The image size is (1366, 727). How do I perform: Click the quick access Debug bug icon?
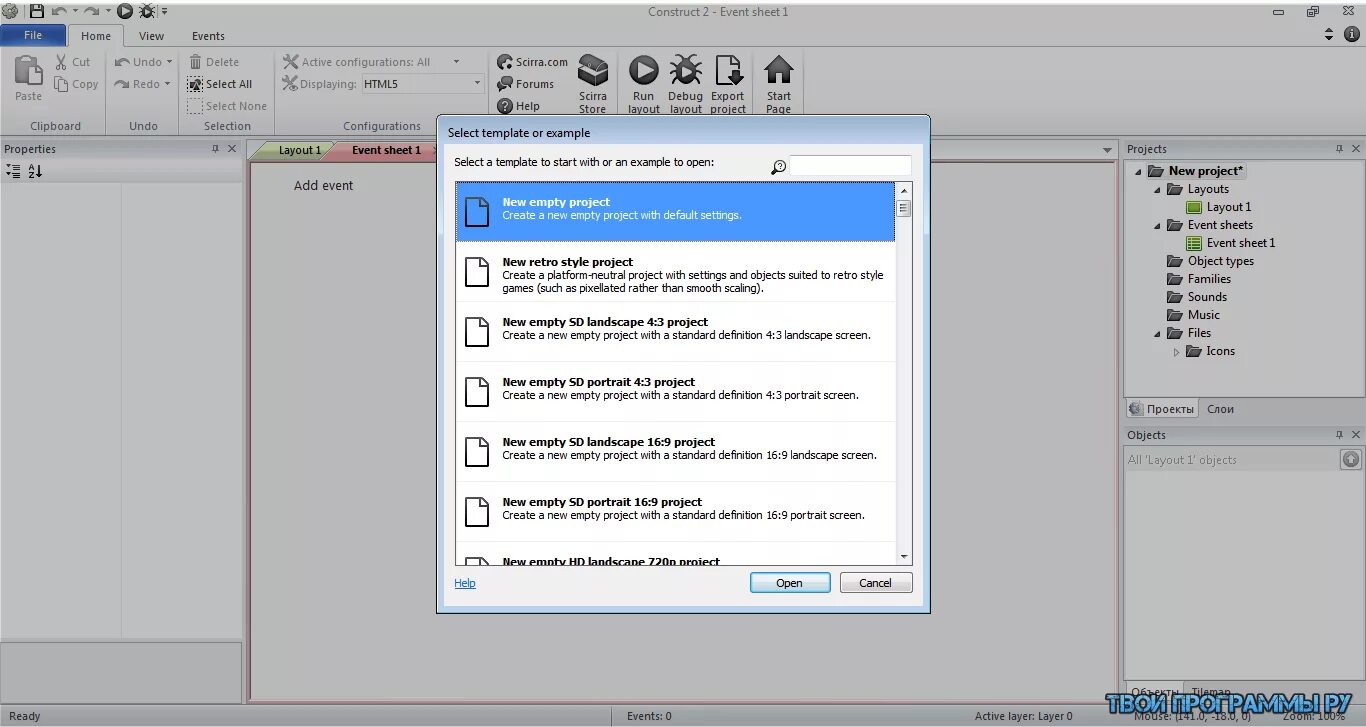[x=147, y=11]
